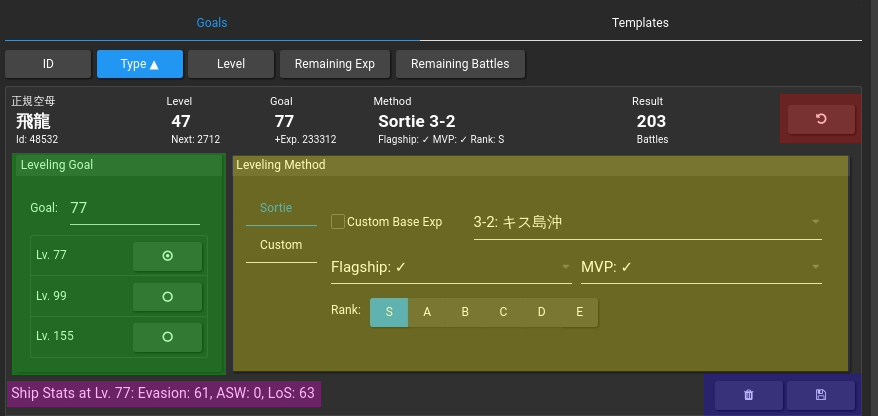
Task: Click the 'Id: 48532' text
Action: (x=37, y=139)
